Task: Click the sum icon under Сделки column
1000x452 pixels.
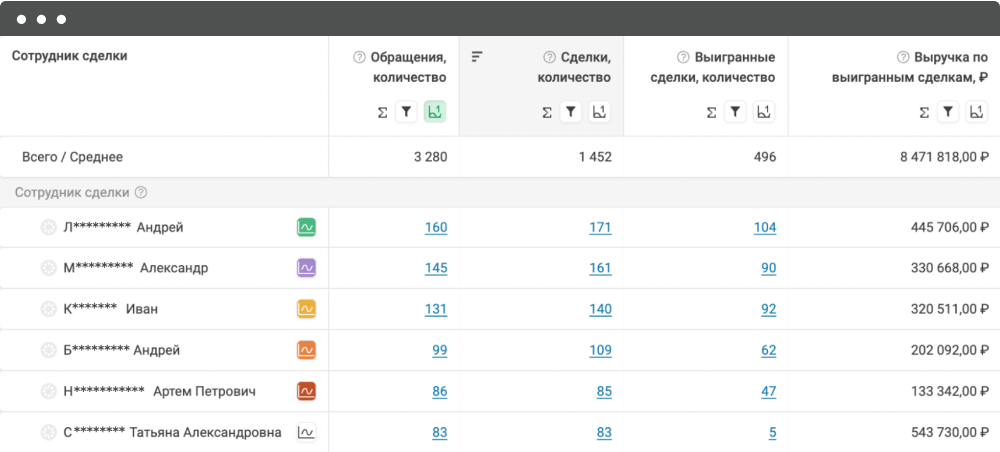Action: 547,112
